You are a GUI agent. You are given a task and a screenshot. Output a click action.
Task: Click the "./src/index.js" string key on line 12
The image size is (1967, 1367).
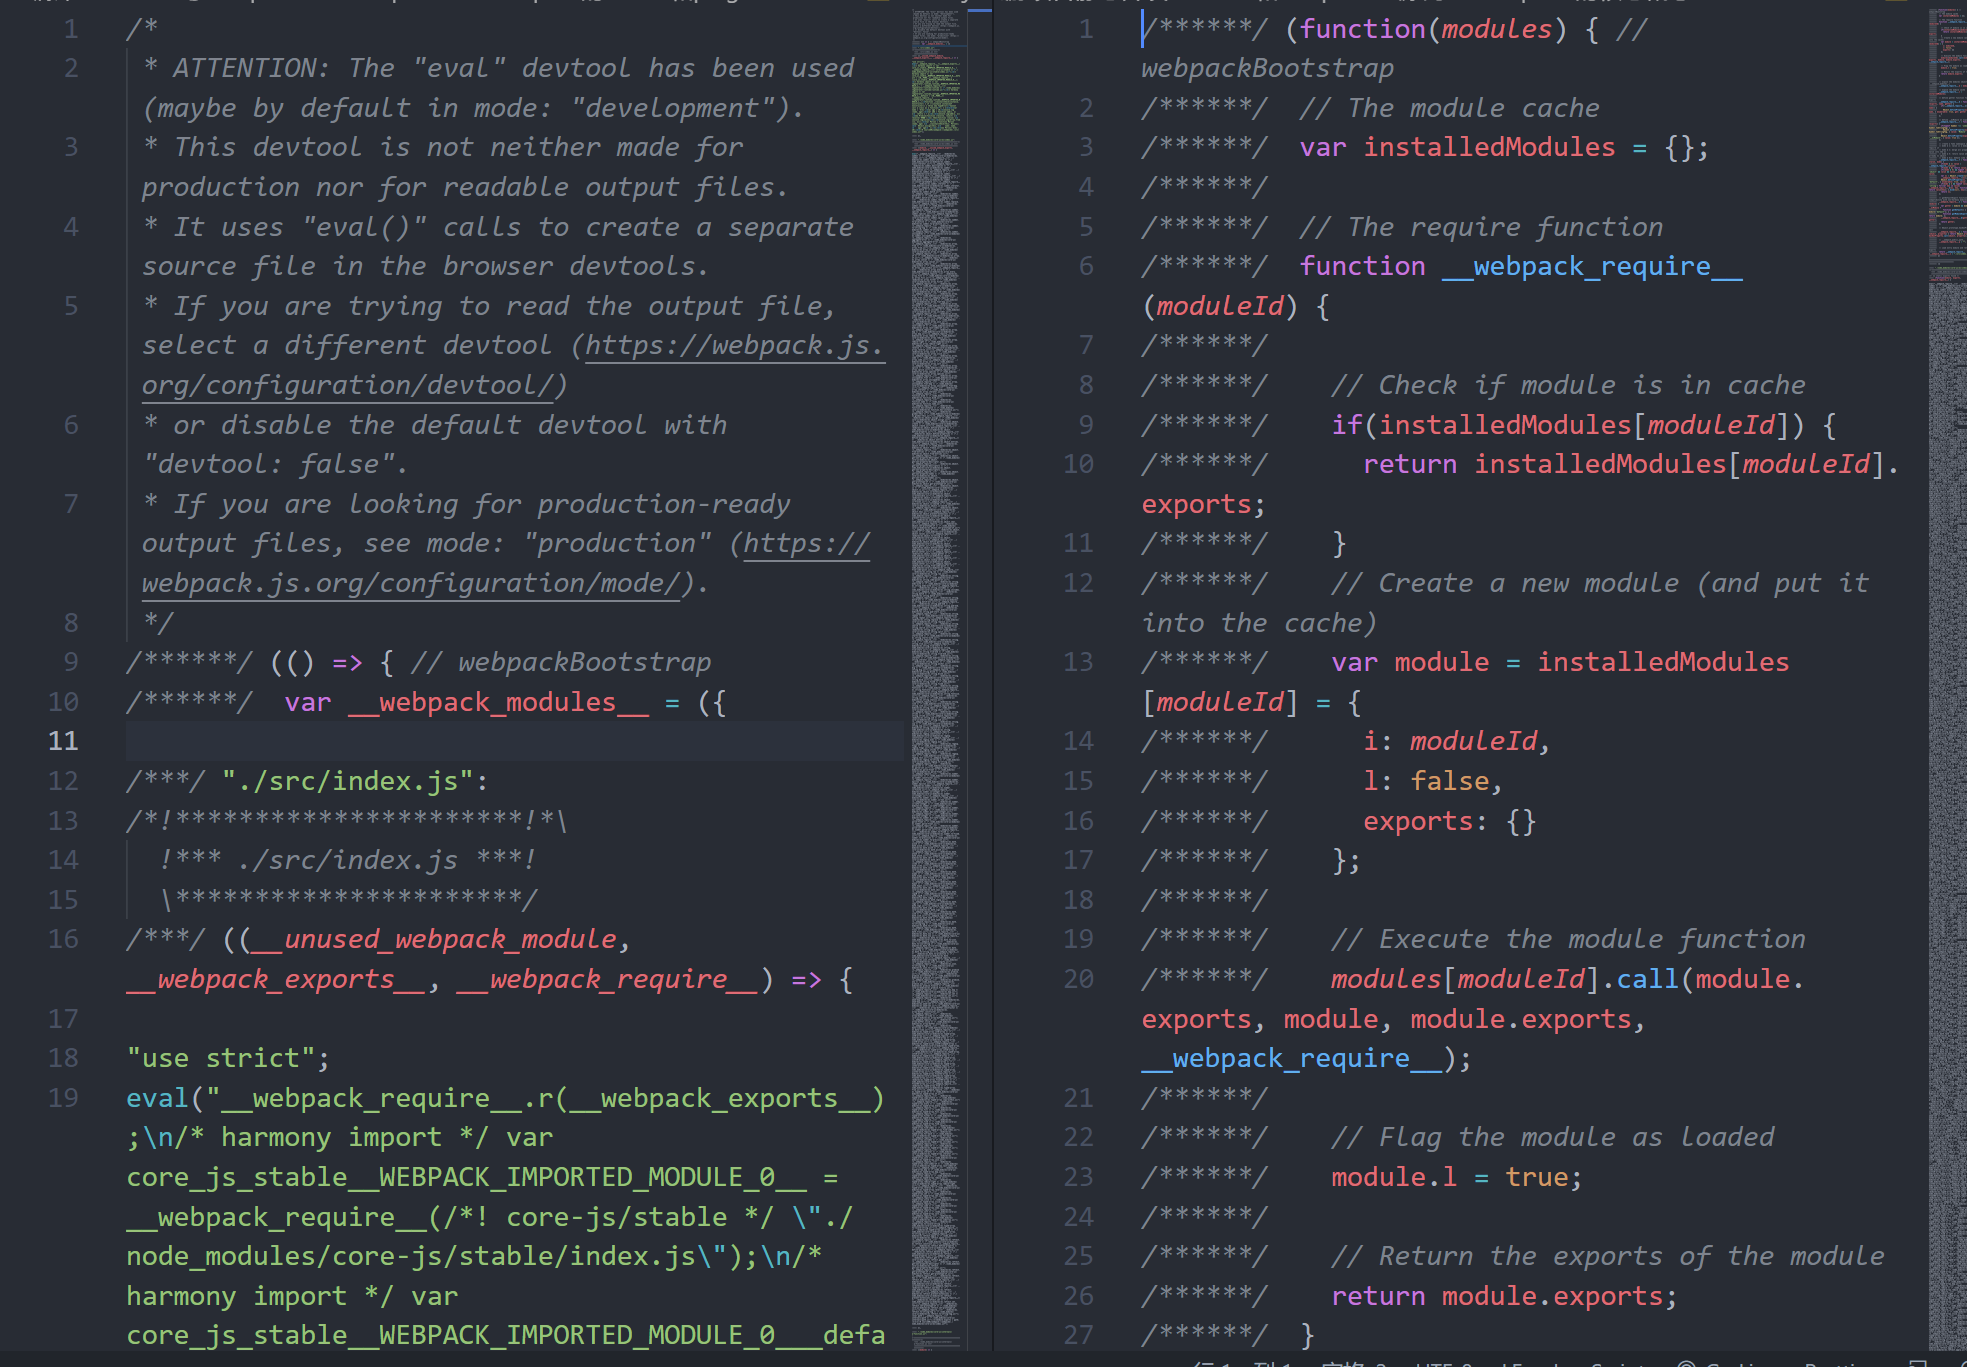pos(347,781)
